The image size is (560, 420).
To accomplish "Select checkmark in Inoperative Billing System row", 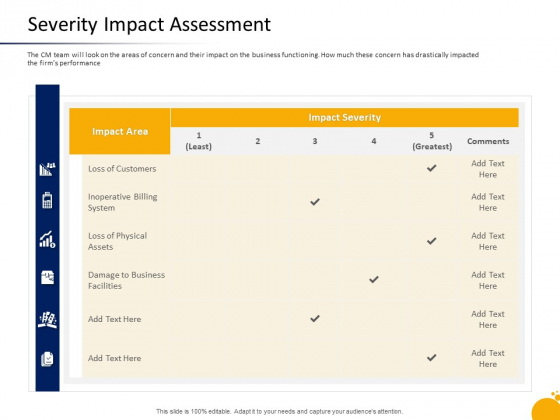I will 315,202.
